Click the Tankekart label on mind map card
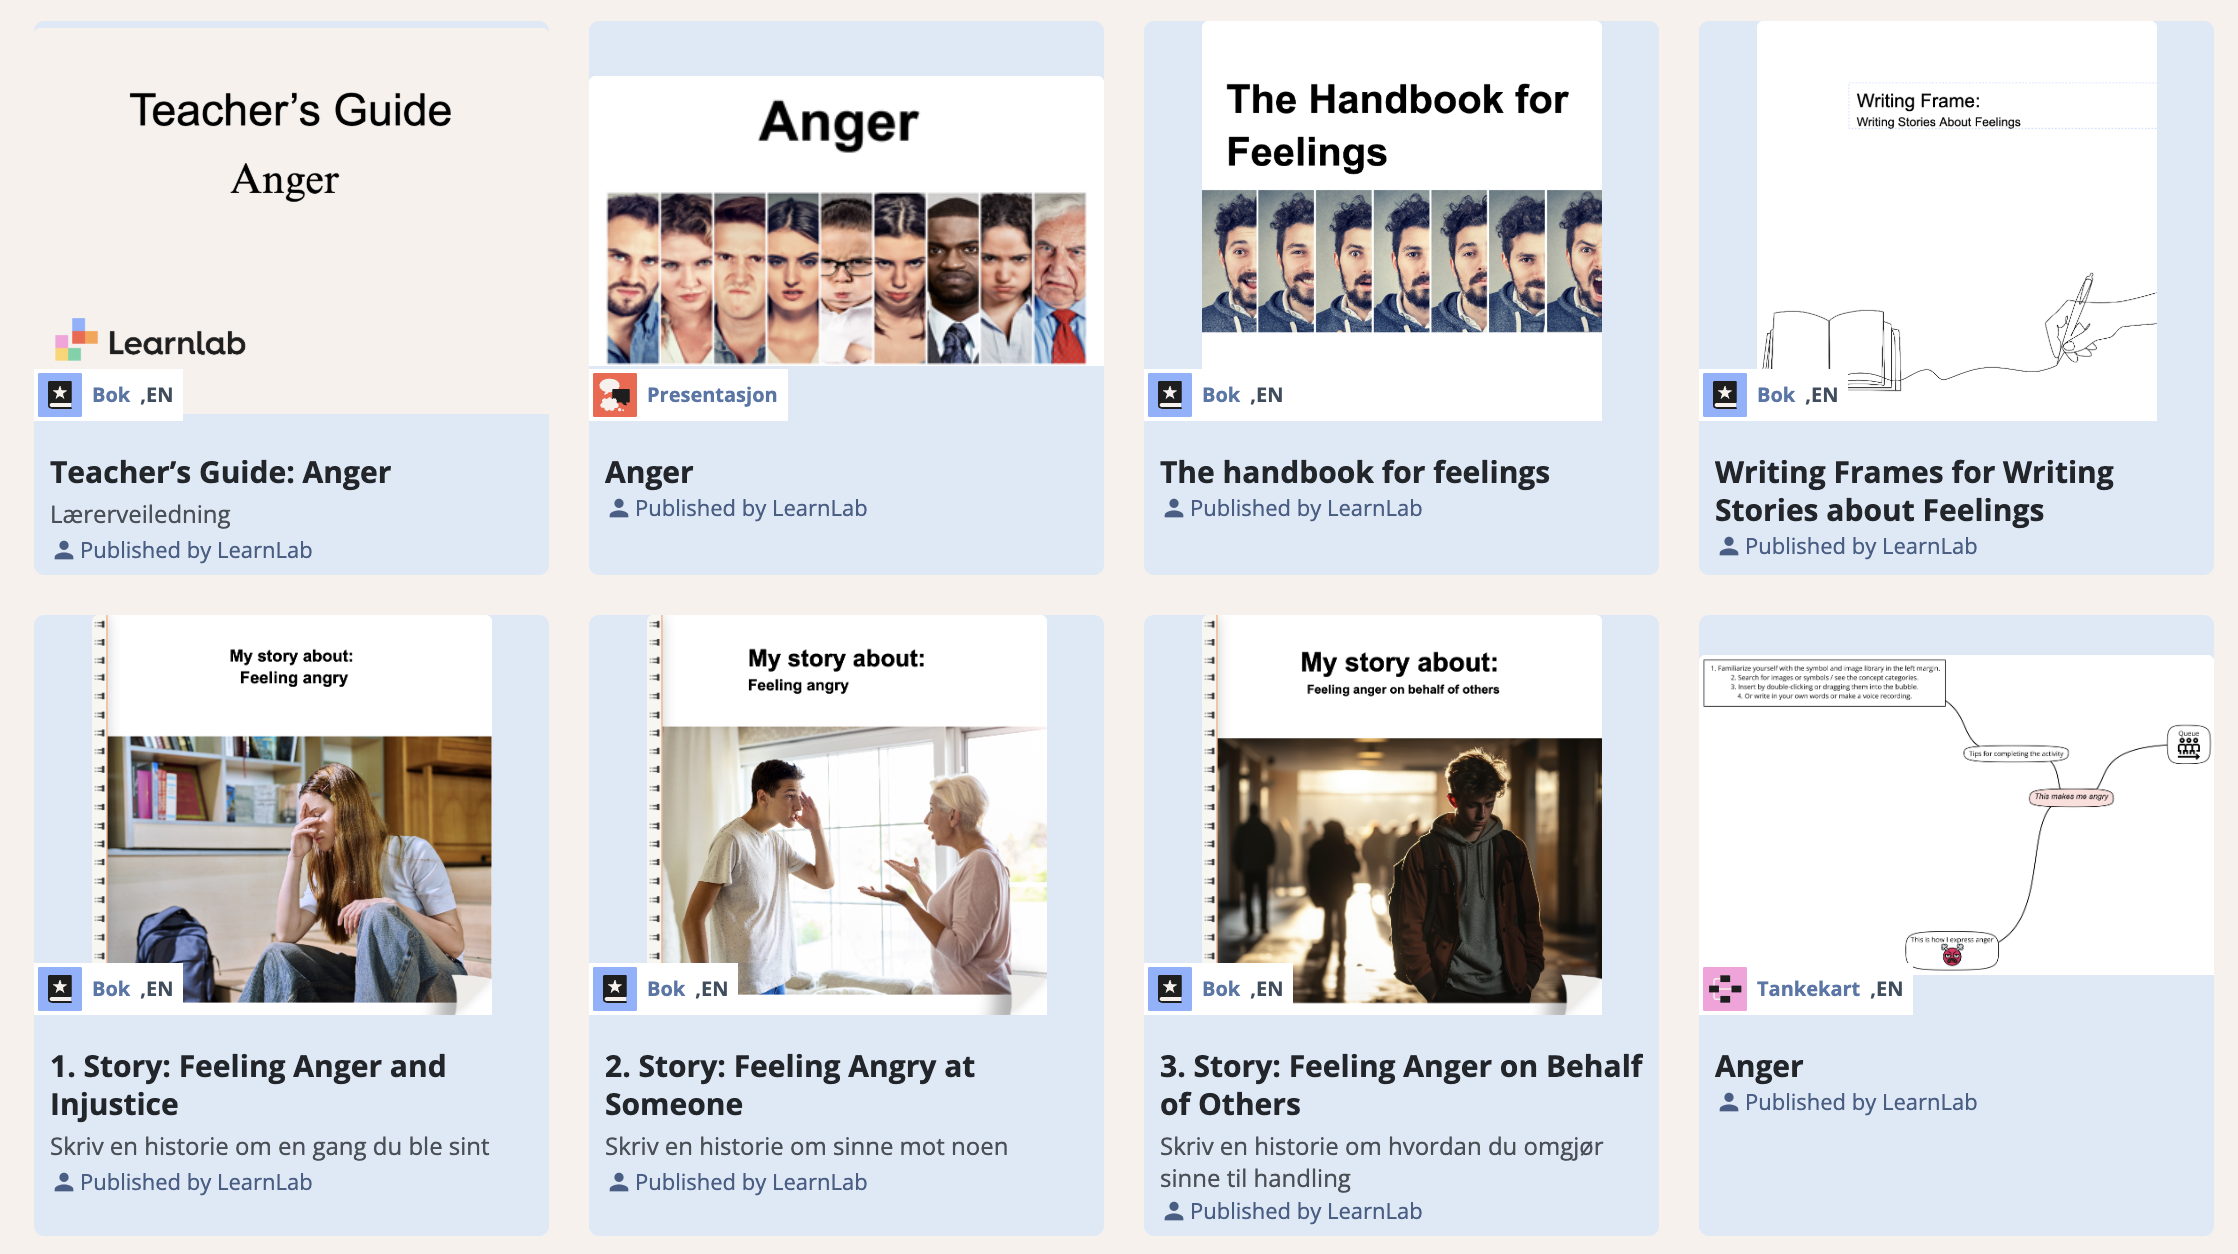Viewport: 2238px width, 1254px height. [x=1808, y=989]
